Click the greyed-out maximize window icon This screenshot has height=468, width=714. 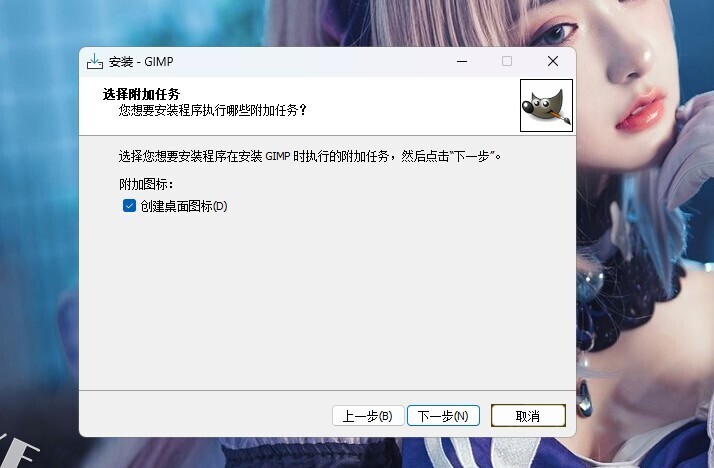(507, 61)
